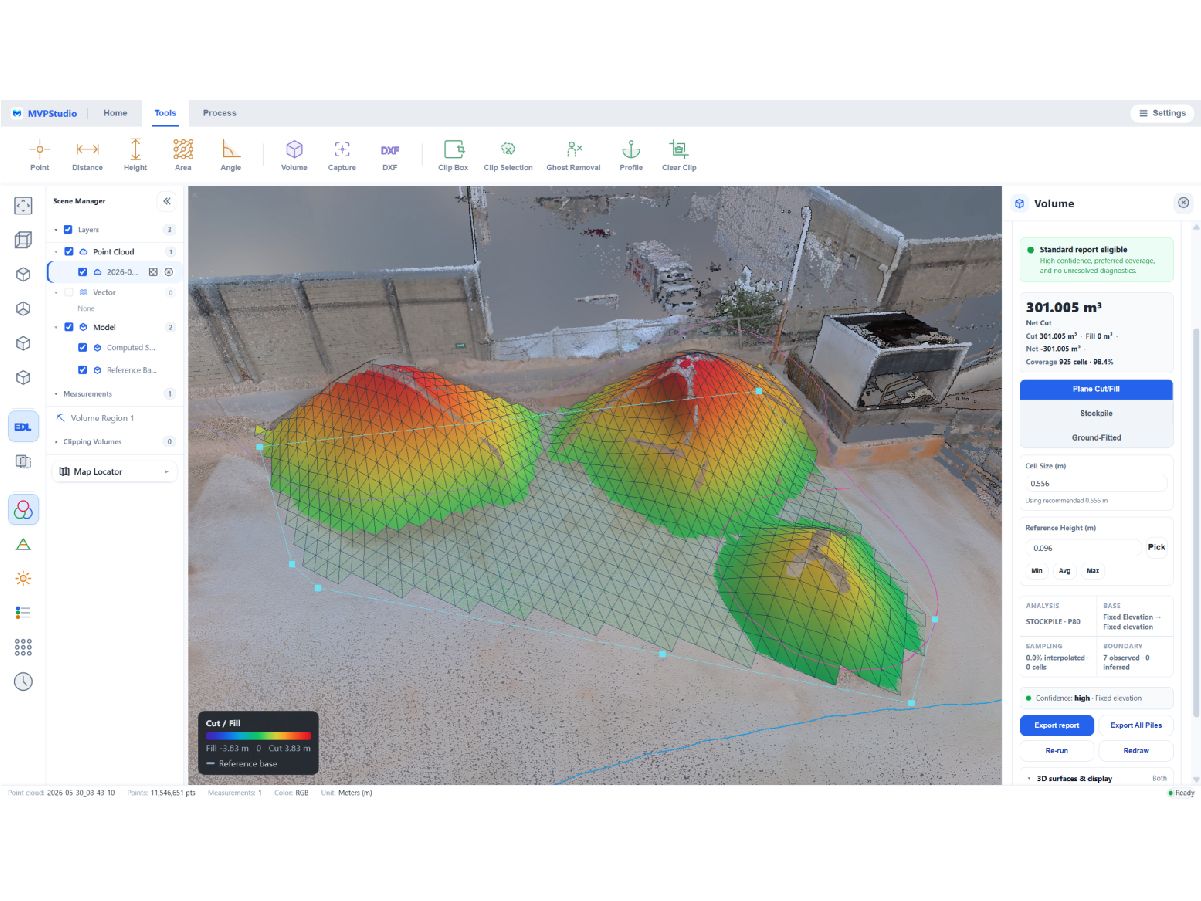Viewport: 1201px width, 901px height.
Task: Collapse the Scene Manager panel
Action: [x=167, y=202]
